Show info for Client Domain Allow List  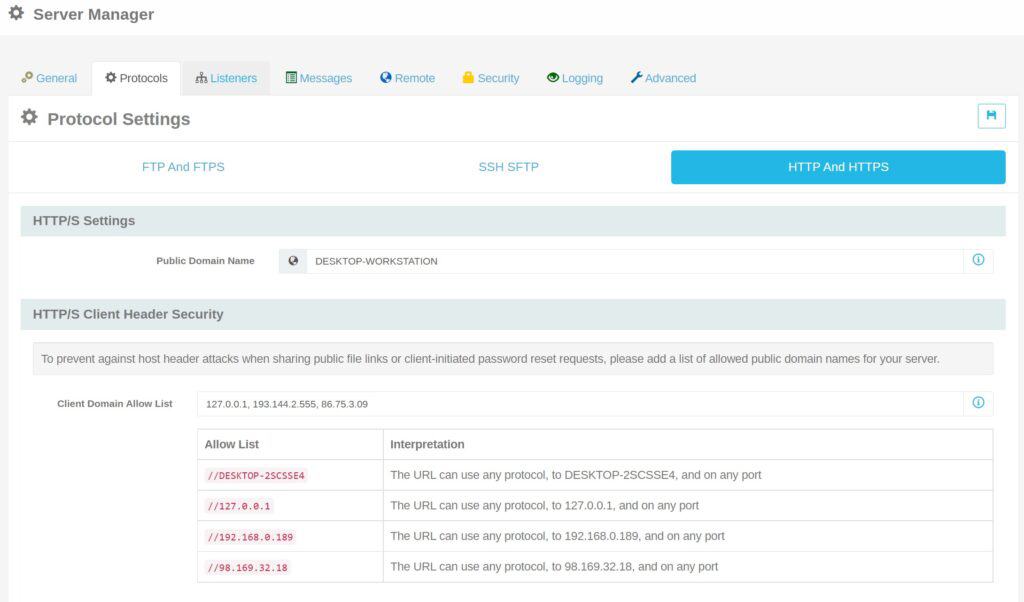[978, 403]
